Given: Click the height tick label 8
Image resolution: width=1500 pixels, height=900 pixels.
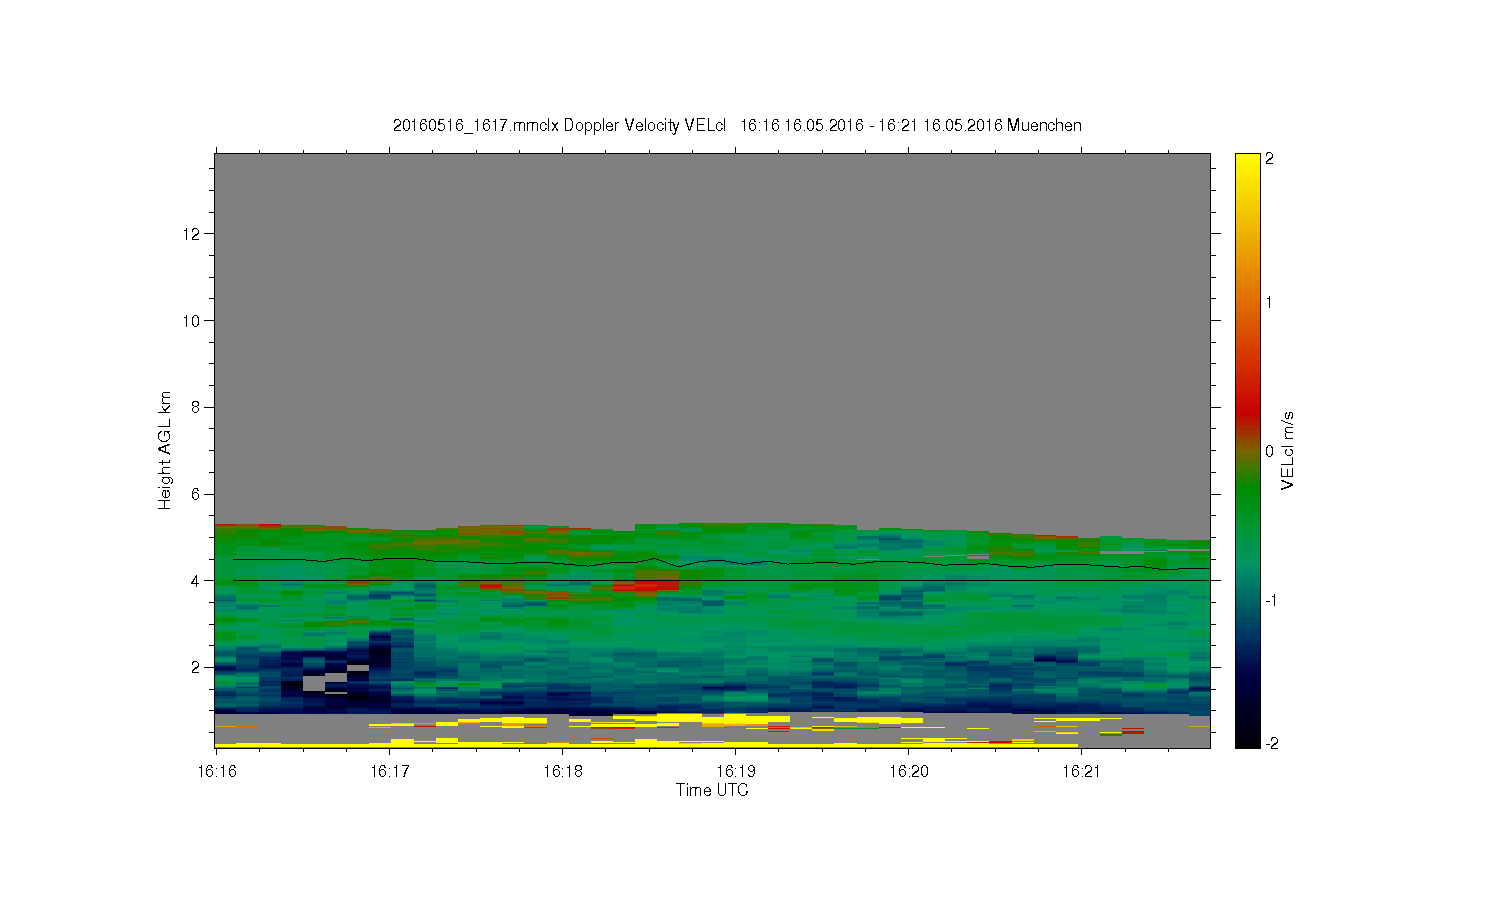Looking at the screenshot, I should tap(196, 407).
